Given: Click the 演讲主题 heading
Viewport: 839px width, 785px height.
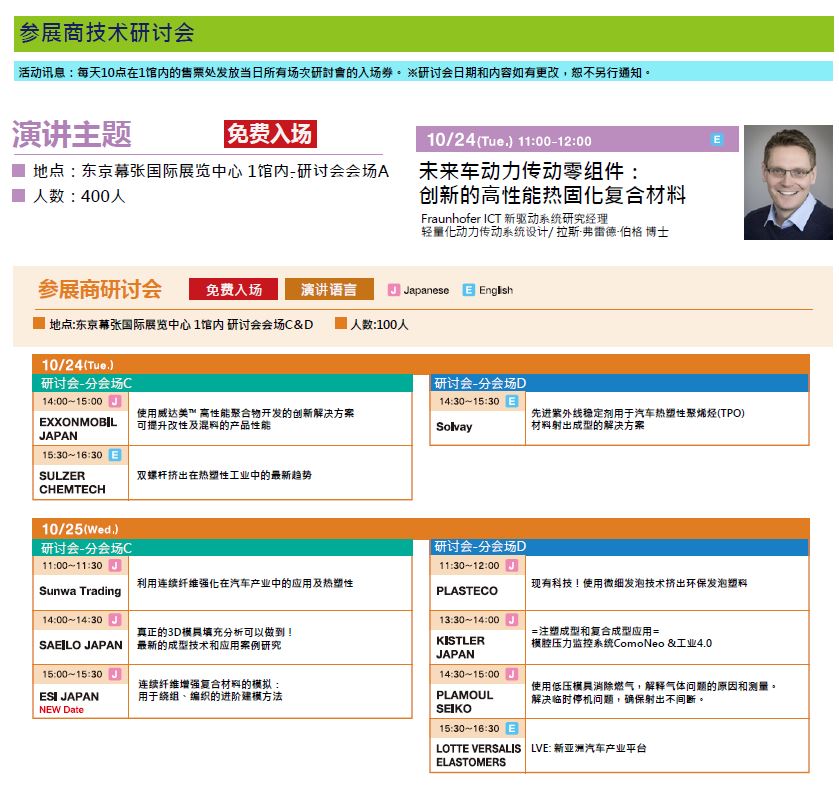Looking at the screenshot, I should (x=72, y=134).
